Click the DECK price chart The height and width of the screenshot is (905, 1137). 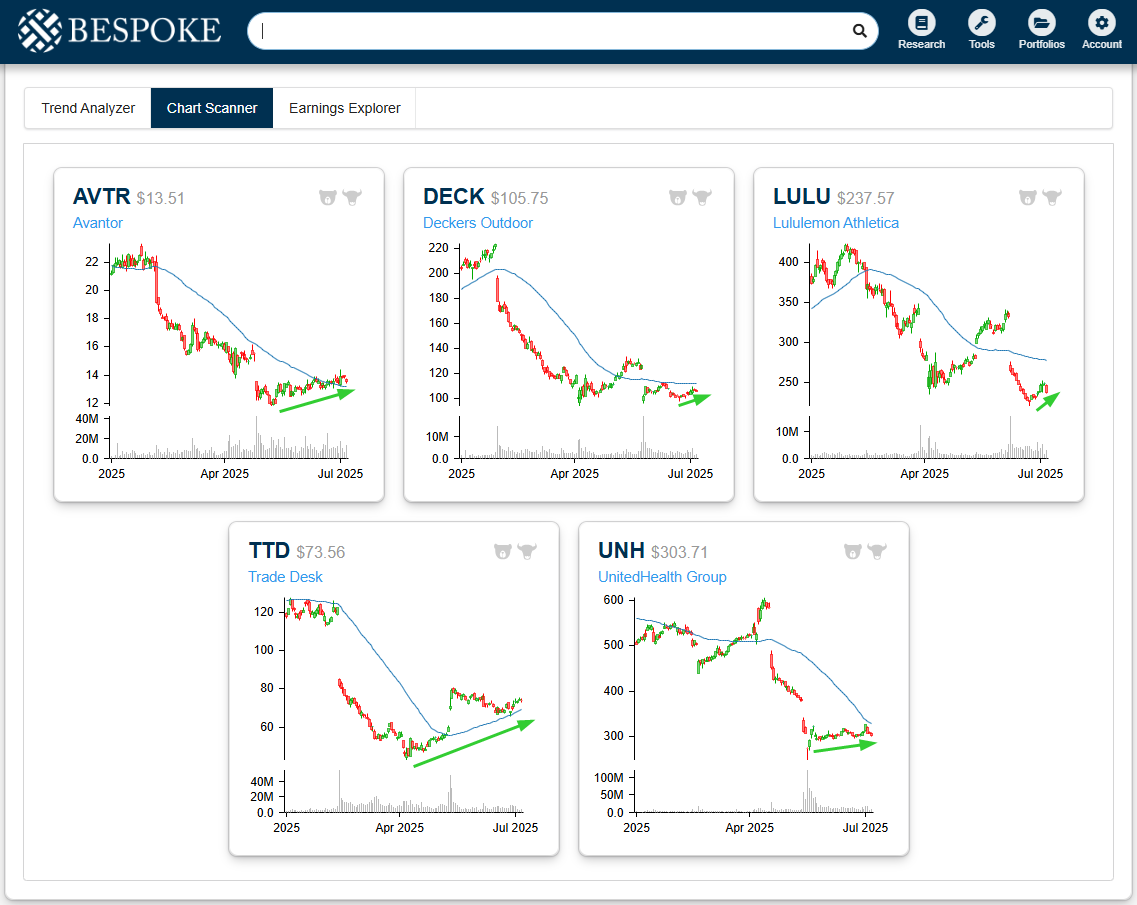569,363
